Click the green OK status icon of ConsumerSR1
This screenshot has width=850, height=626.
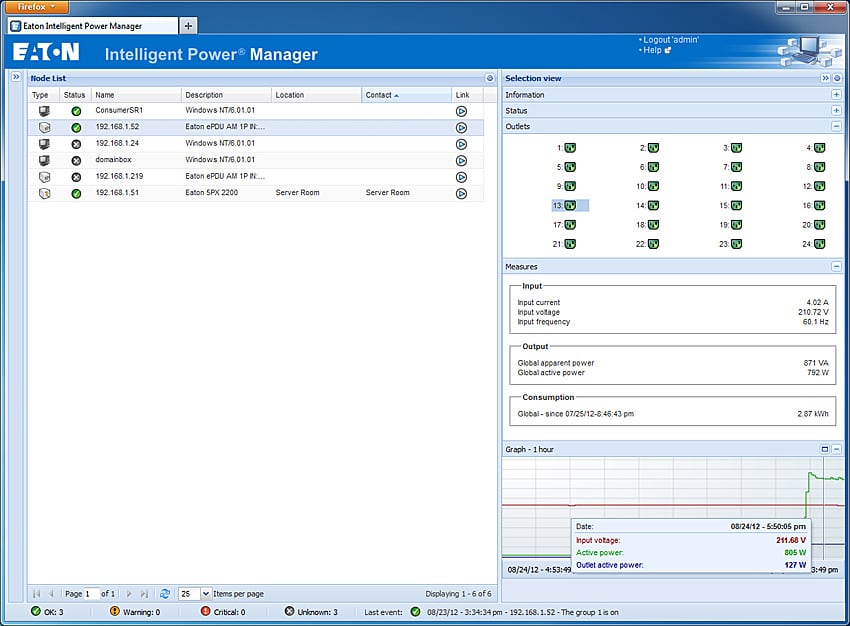(76, 111)
